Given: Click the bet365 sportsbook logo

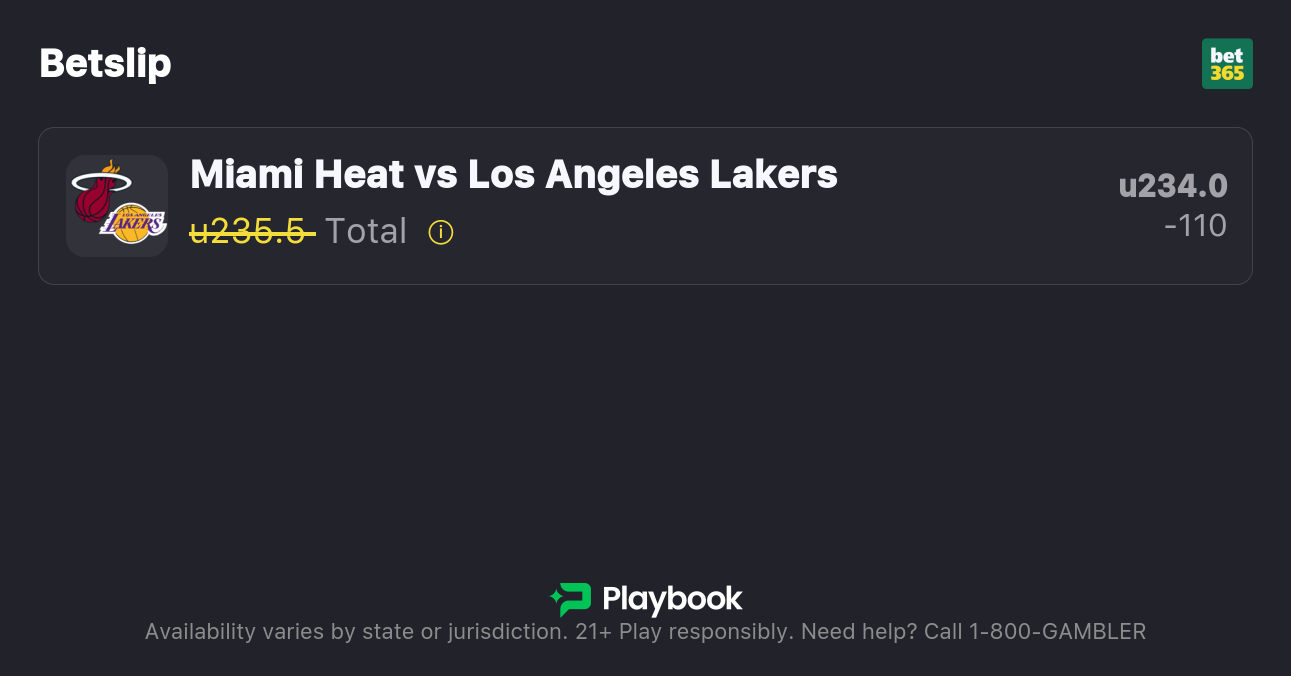Looking at the screenshot, I should tap(1227, 64).
